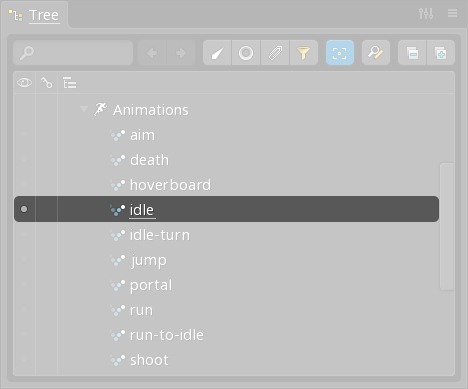Open the tree settings sliders icon
The width and height of the screenshot is (468, 389).
click(x=426, y=13)
